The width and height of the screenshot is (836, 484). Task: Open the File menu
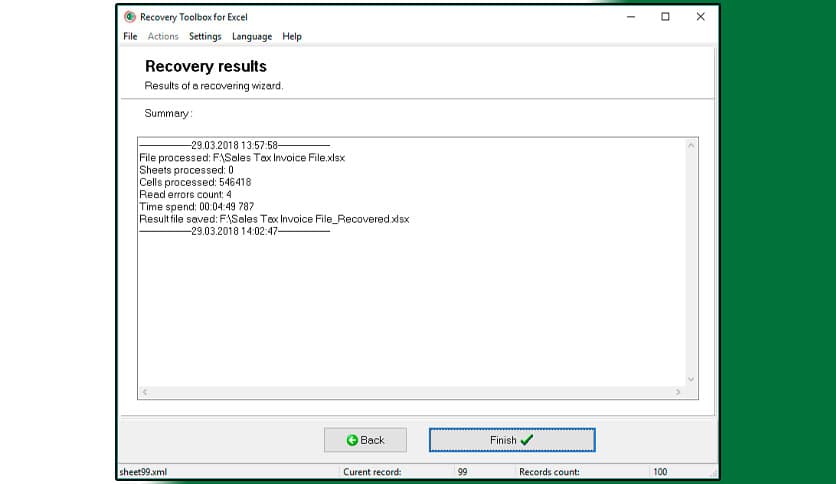coord(130,36)
